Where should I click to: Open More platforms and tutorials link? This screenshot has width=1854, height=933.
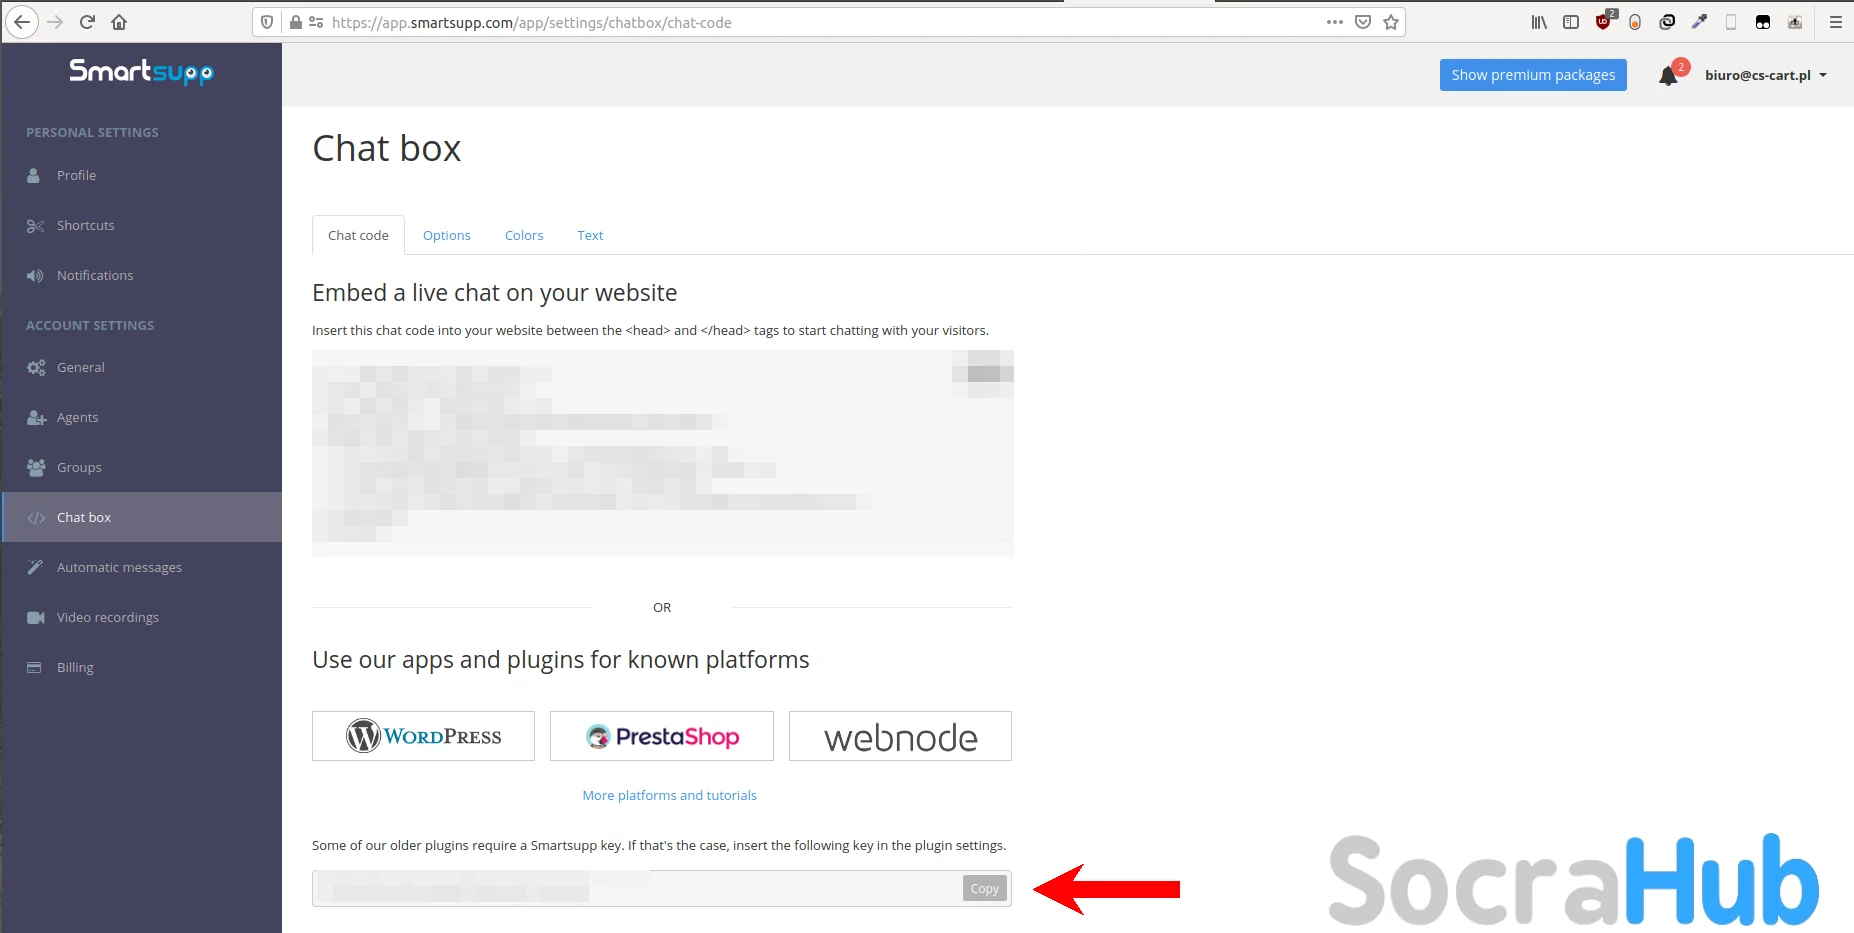click(670, 796)
